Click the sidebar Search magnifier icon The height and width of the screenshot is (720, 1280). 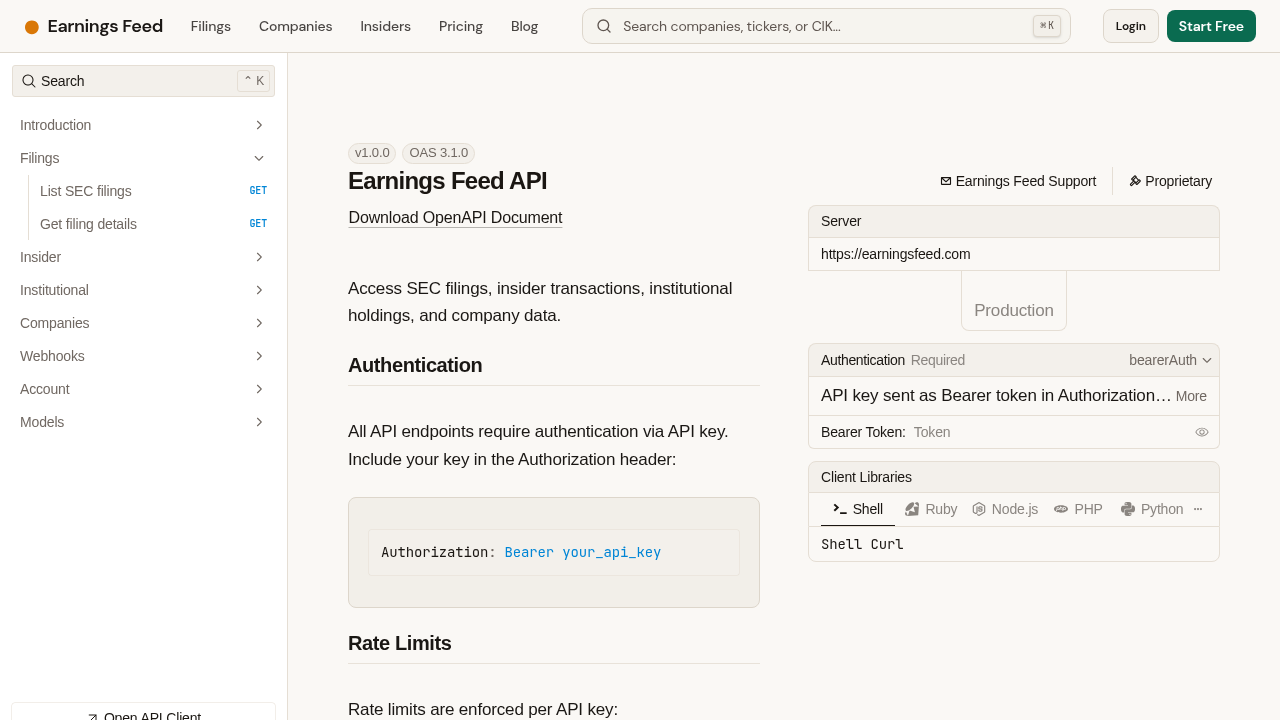pos(29,81)
